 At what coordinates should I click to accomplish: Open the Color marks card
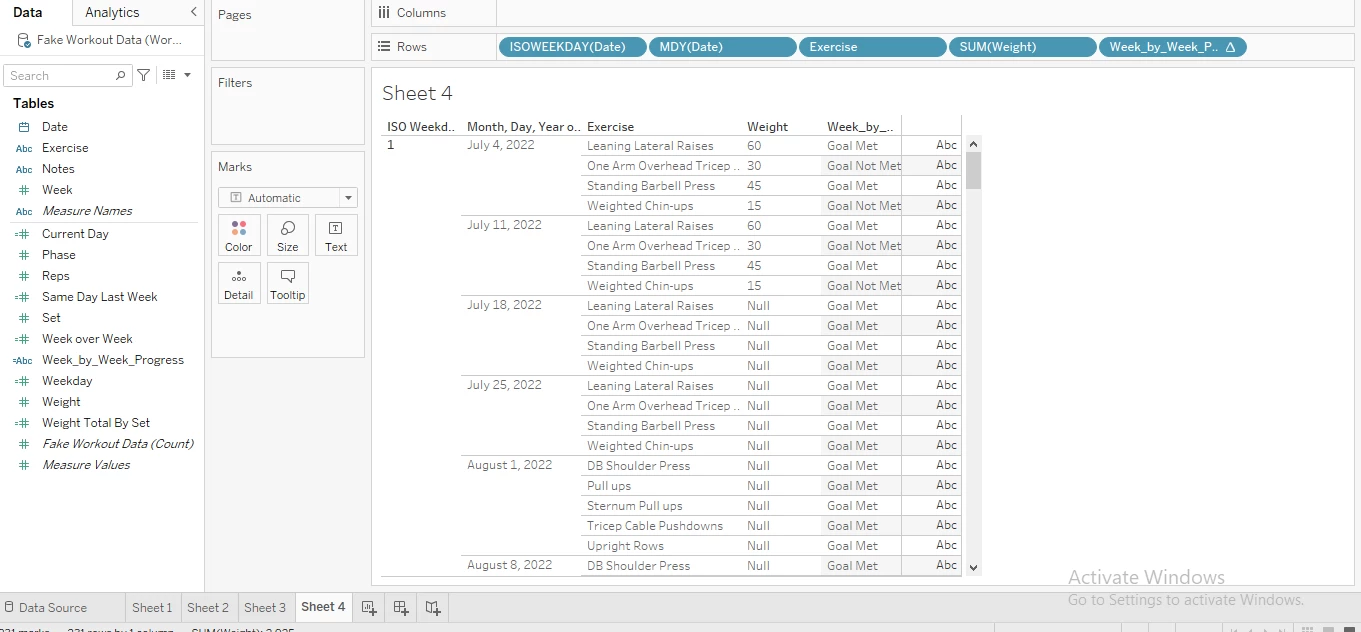[238, 235]
